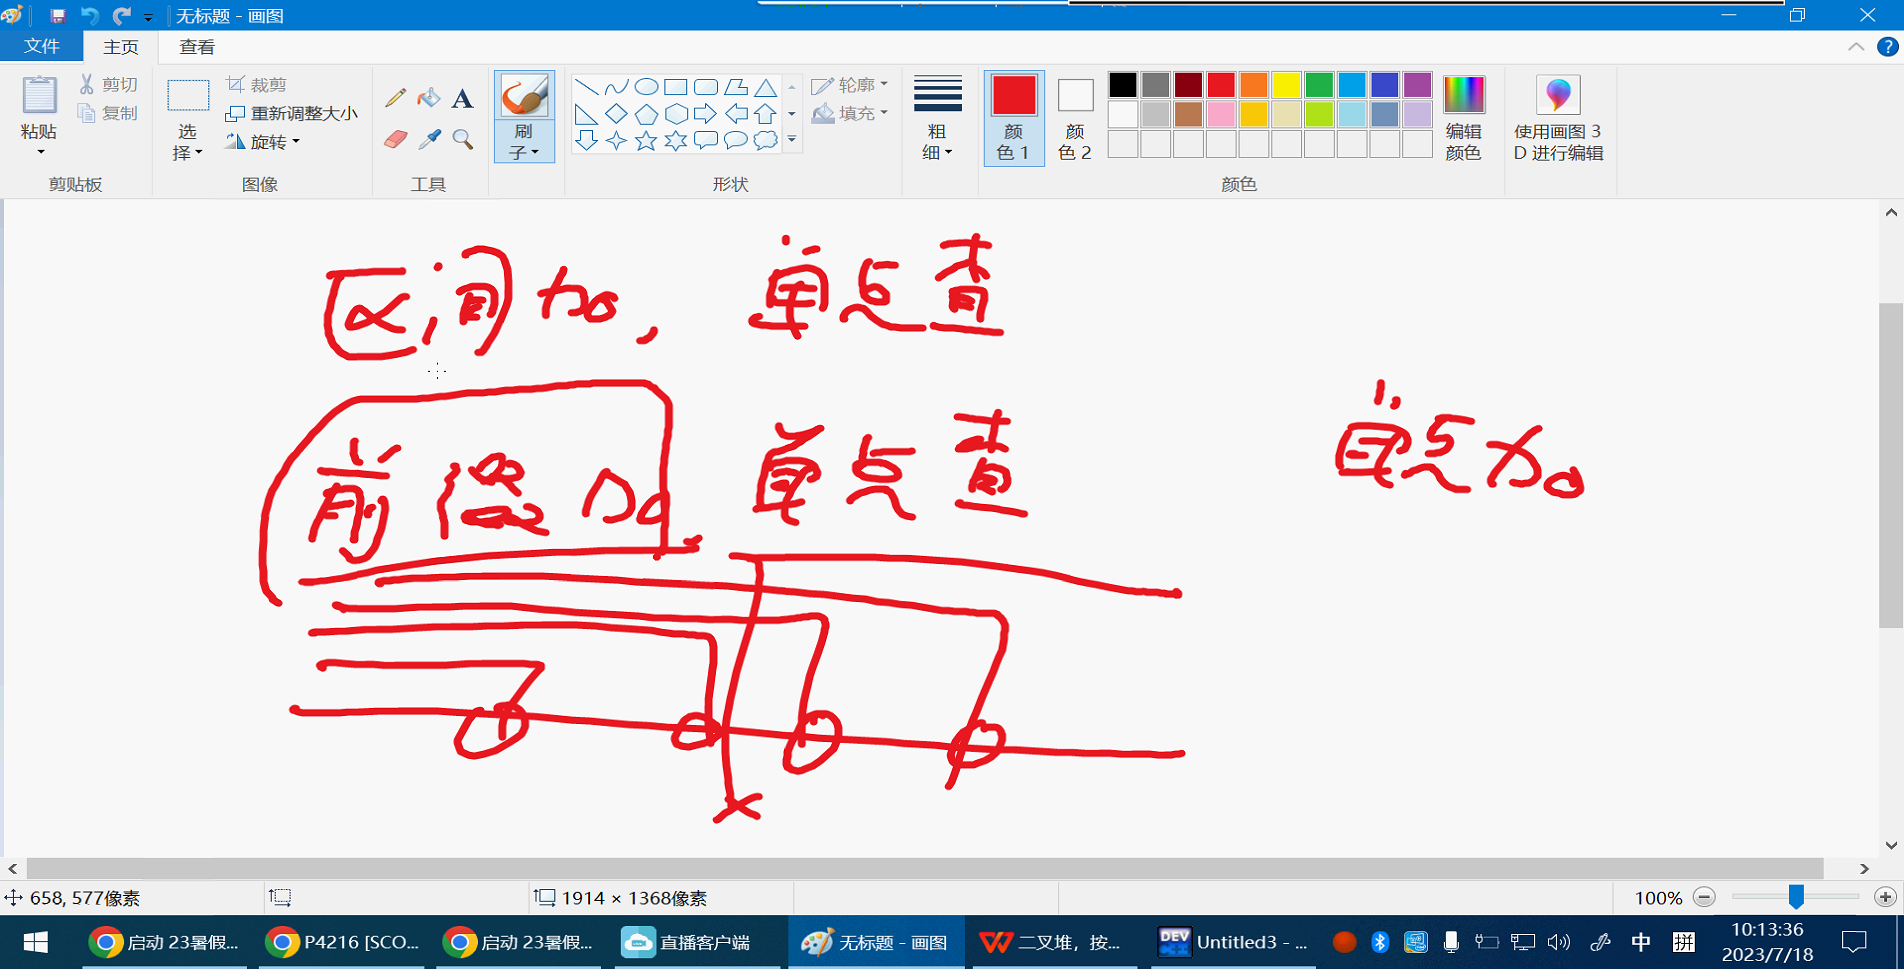Switch to the View ribbon tab

pos(197,47)
